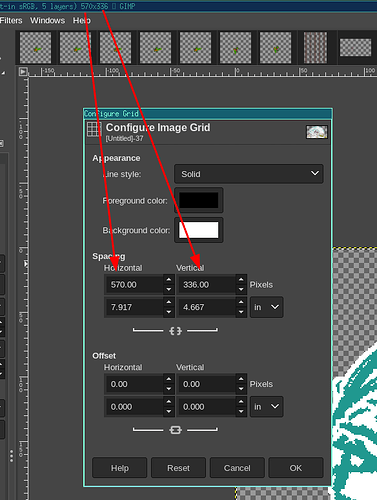Click the black Foreground color swatch
This screenshot has width=377, height=500.
[199, 200]
